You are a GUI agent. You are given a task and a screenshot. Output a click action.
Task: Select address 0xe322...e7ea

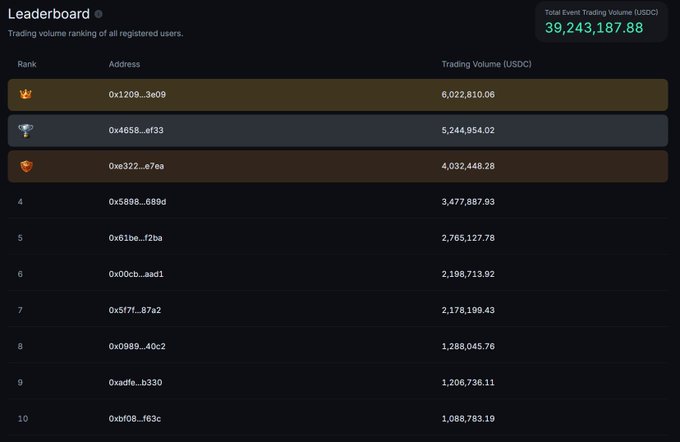(136, 166)
